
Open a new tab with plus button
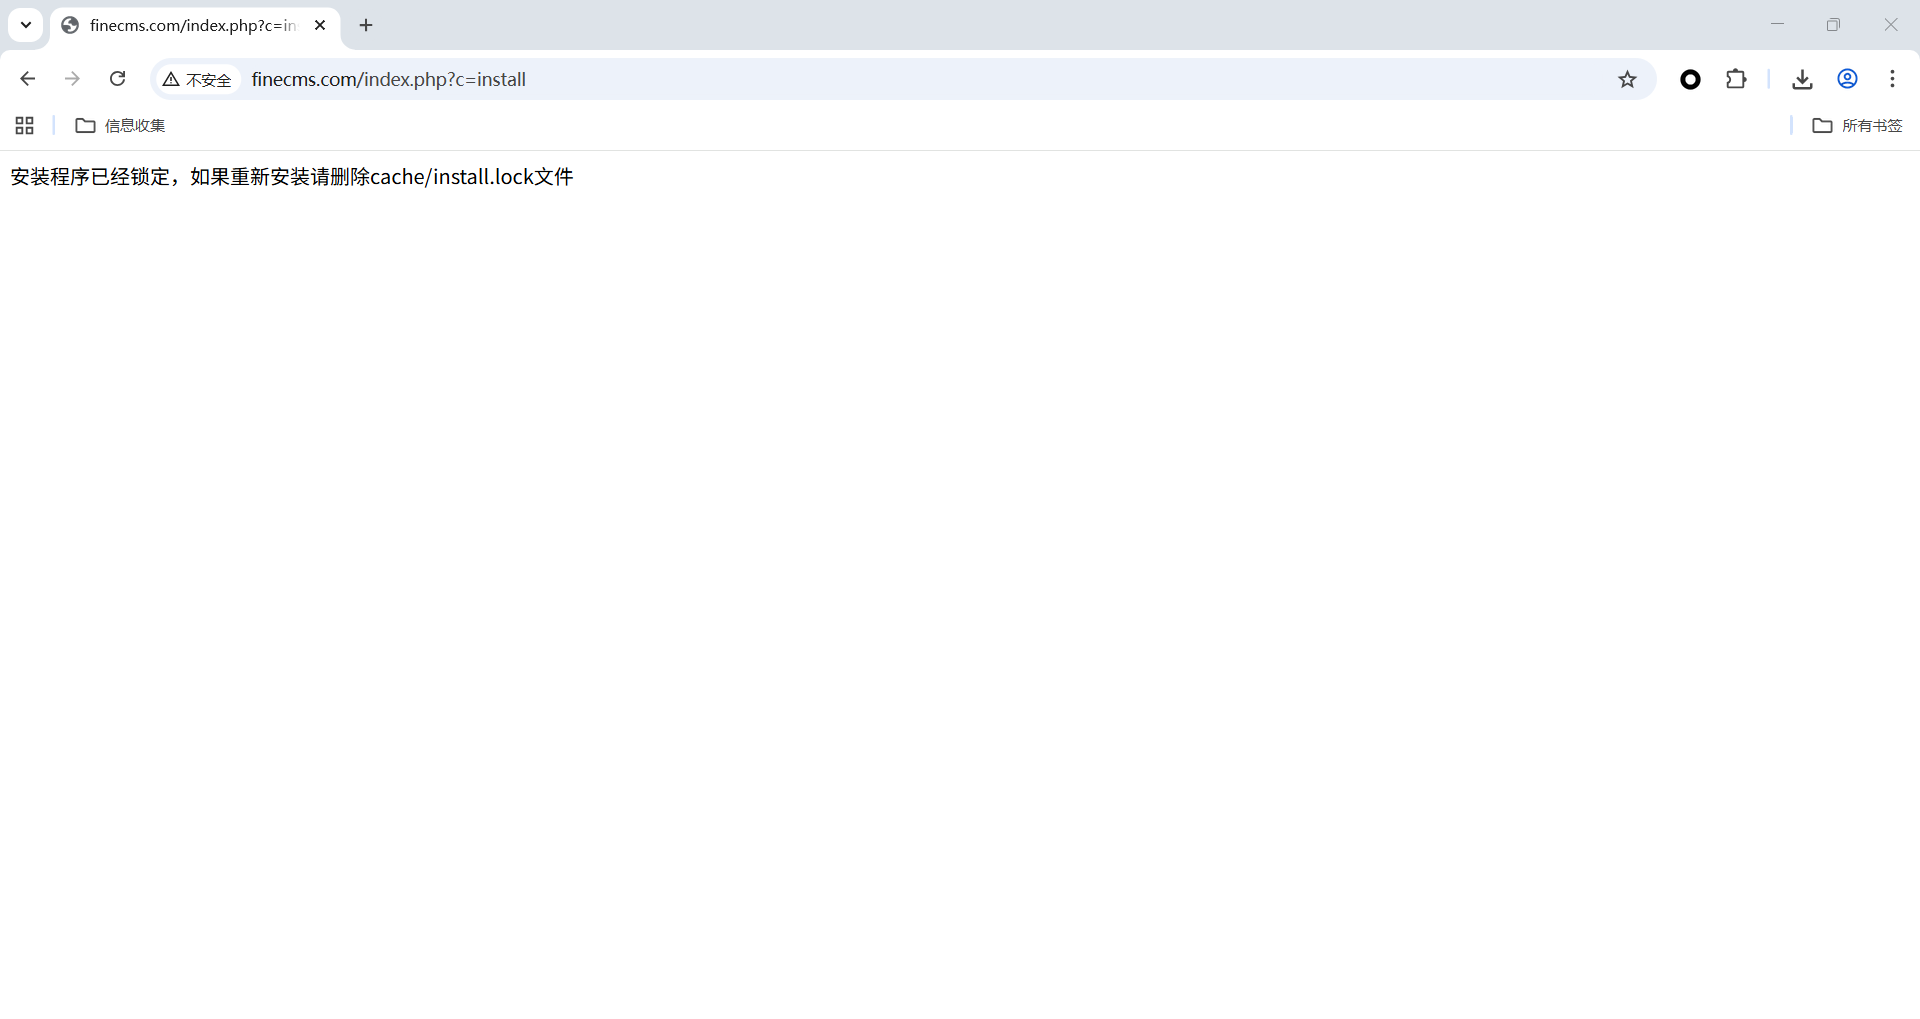366,25
